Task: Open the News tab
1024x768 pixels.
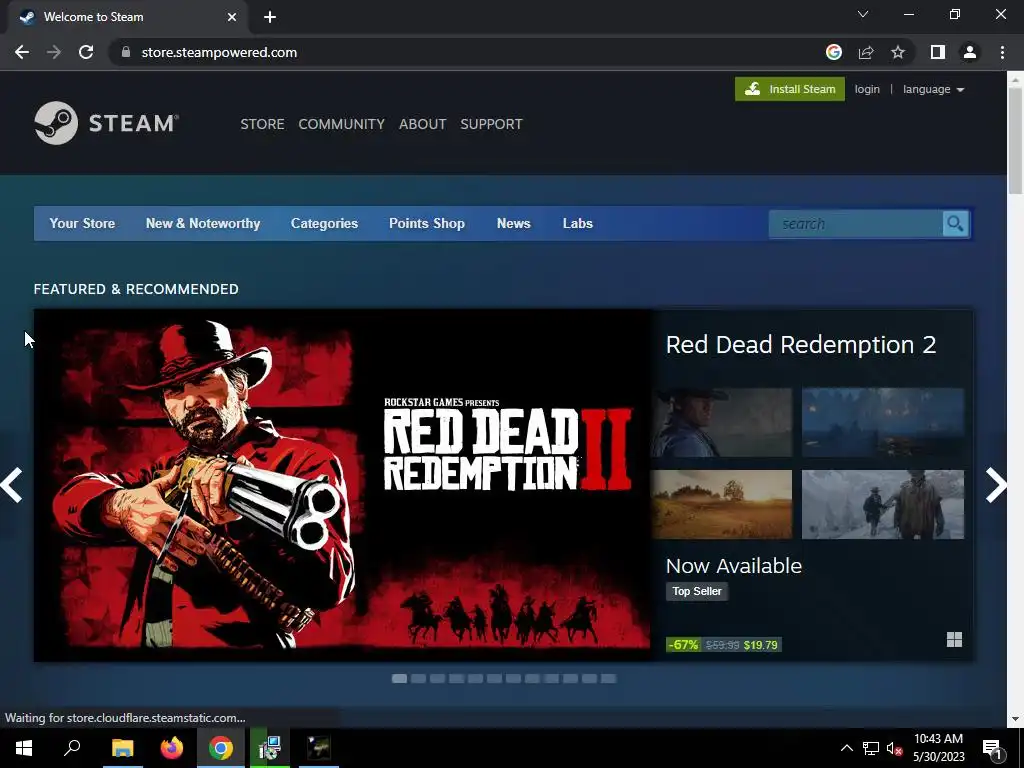Action: [514, 223]
